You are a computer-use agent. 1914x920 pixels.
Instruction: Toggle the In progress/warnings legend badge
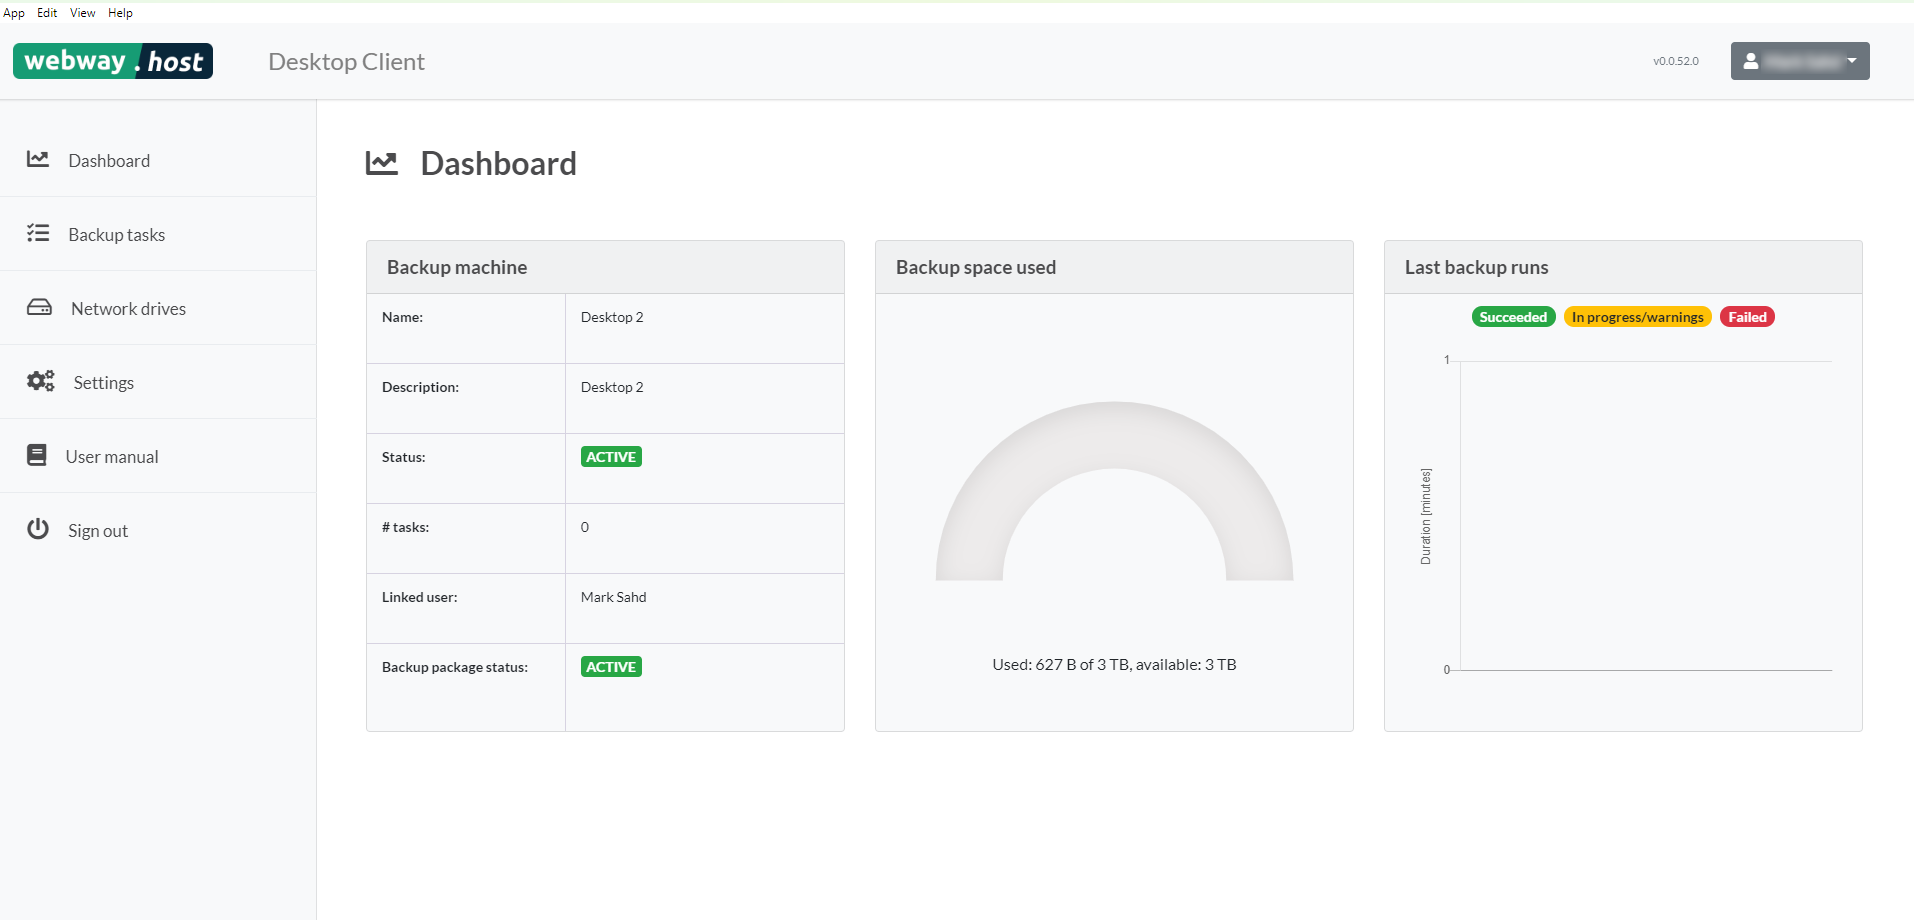click(1637, 316)
